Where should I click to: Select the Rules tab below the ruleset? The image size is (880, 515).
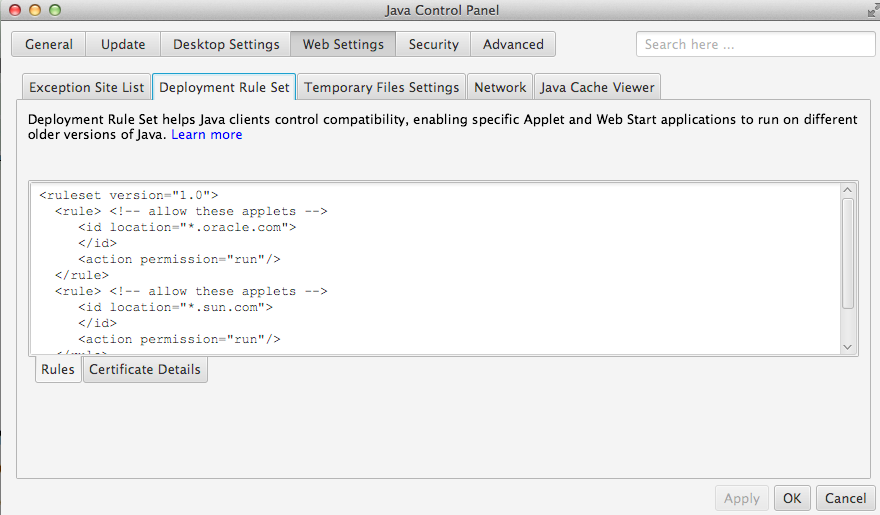click(58, 370)
